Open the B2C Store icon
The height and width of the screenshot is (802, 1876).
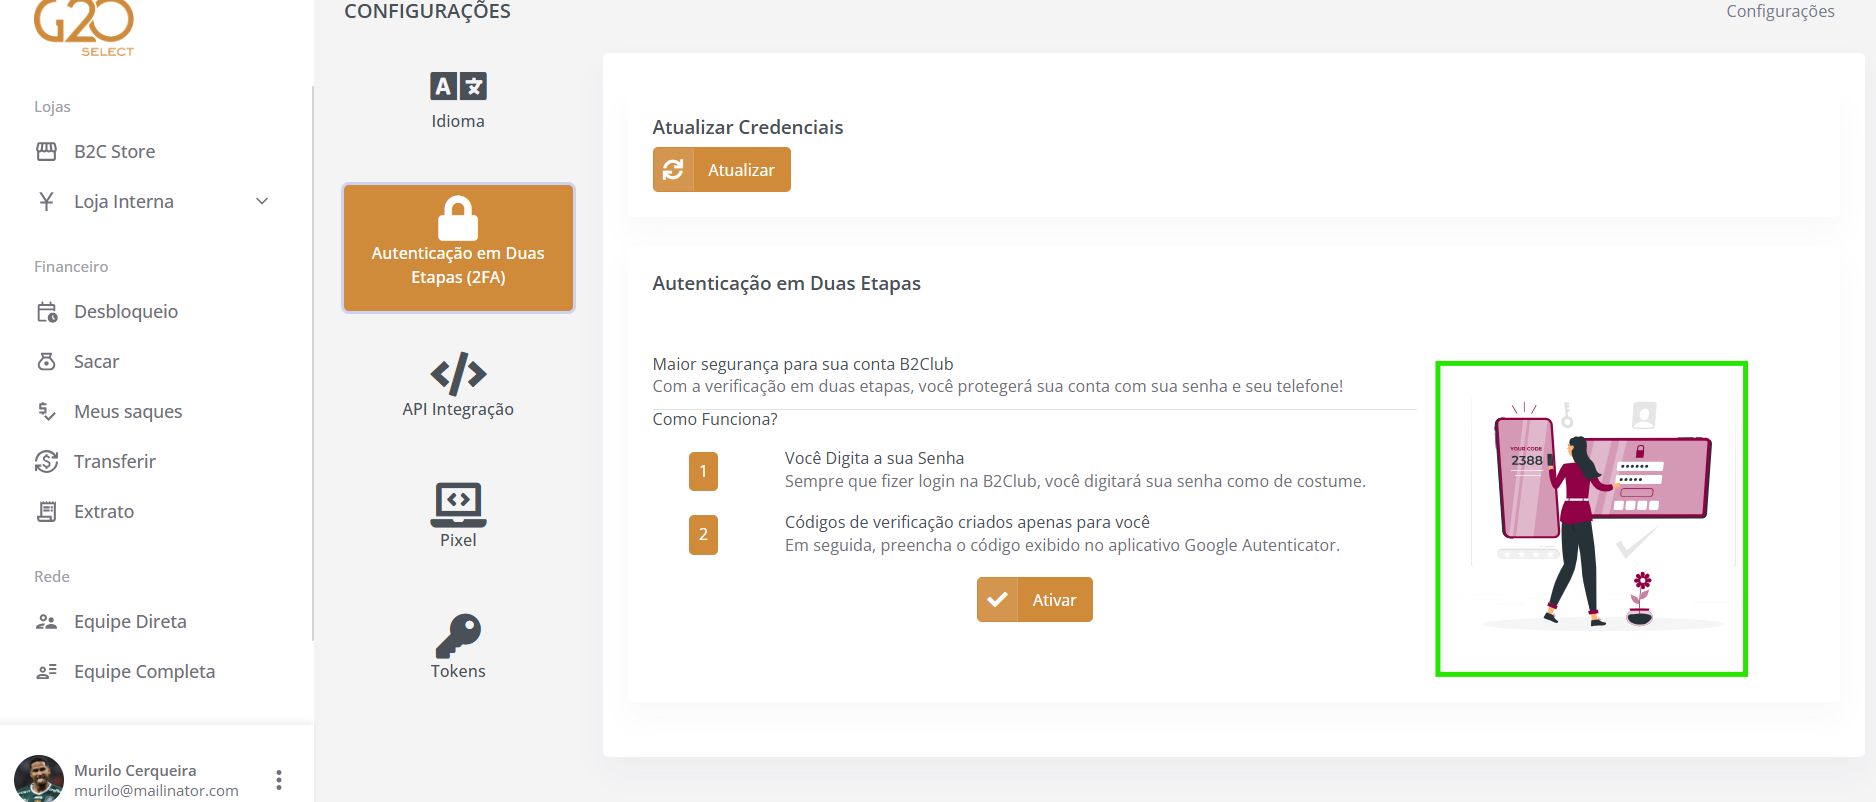(x=46, y=152)
